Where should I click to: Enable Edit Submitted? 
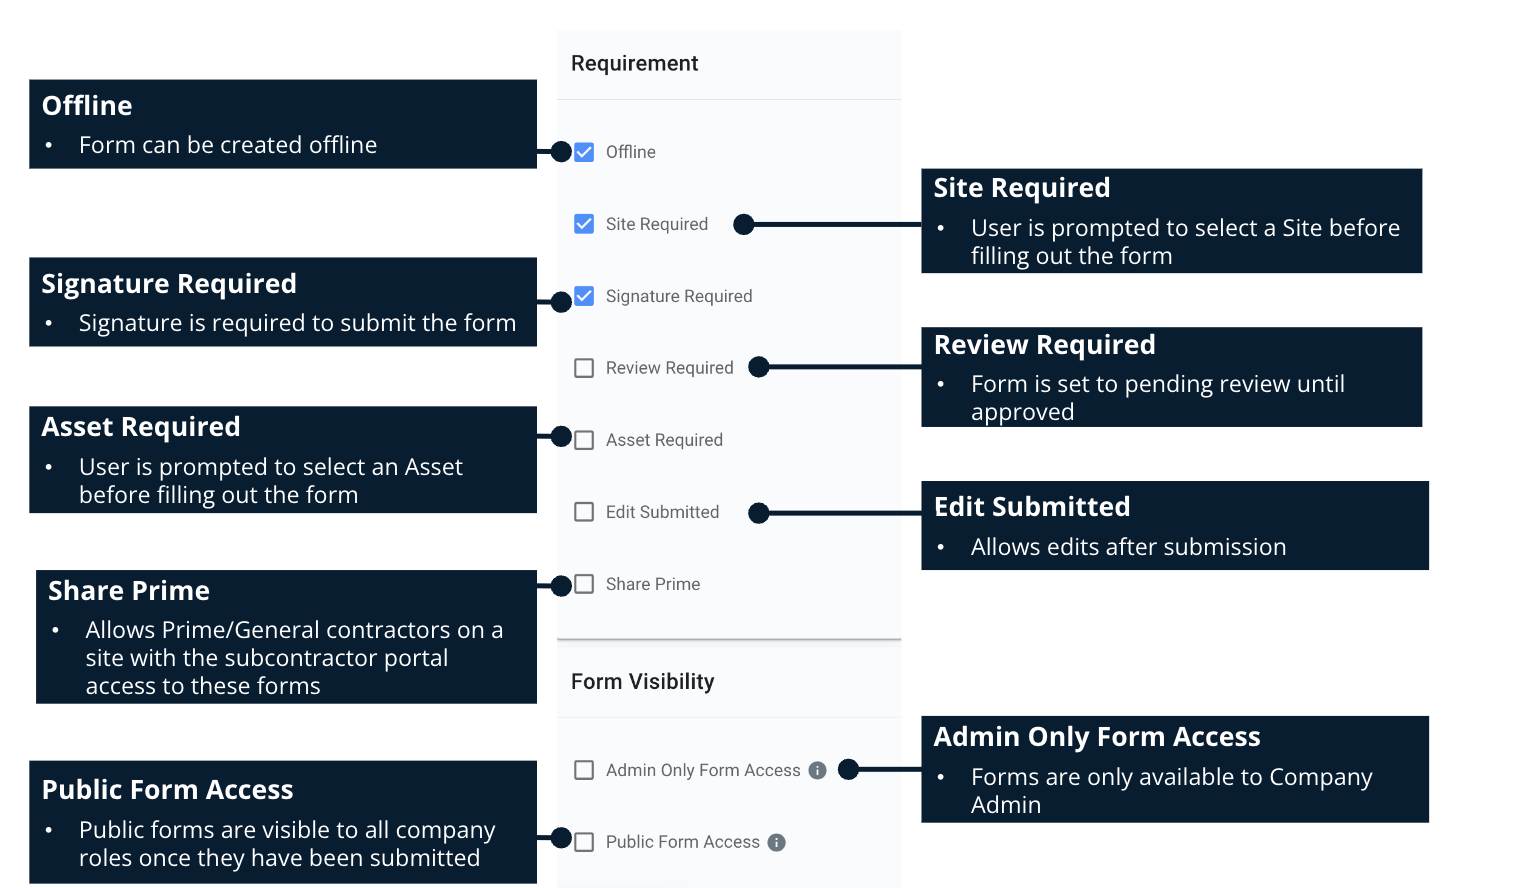pos(584,512)
